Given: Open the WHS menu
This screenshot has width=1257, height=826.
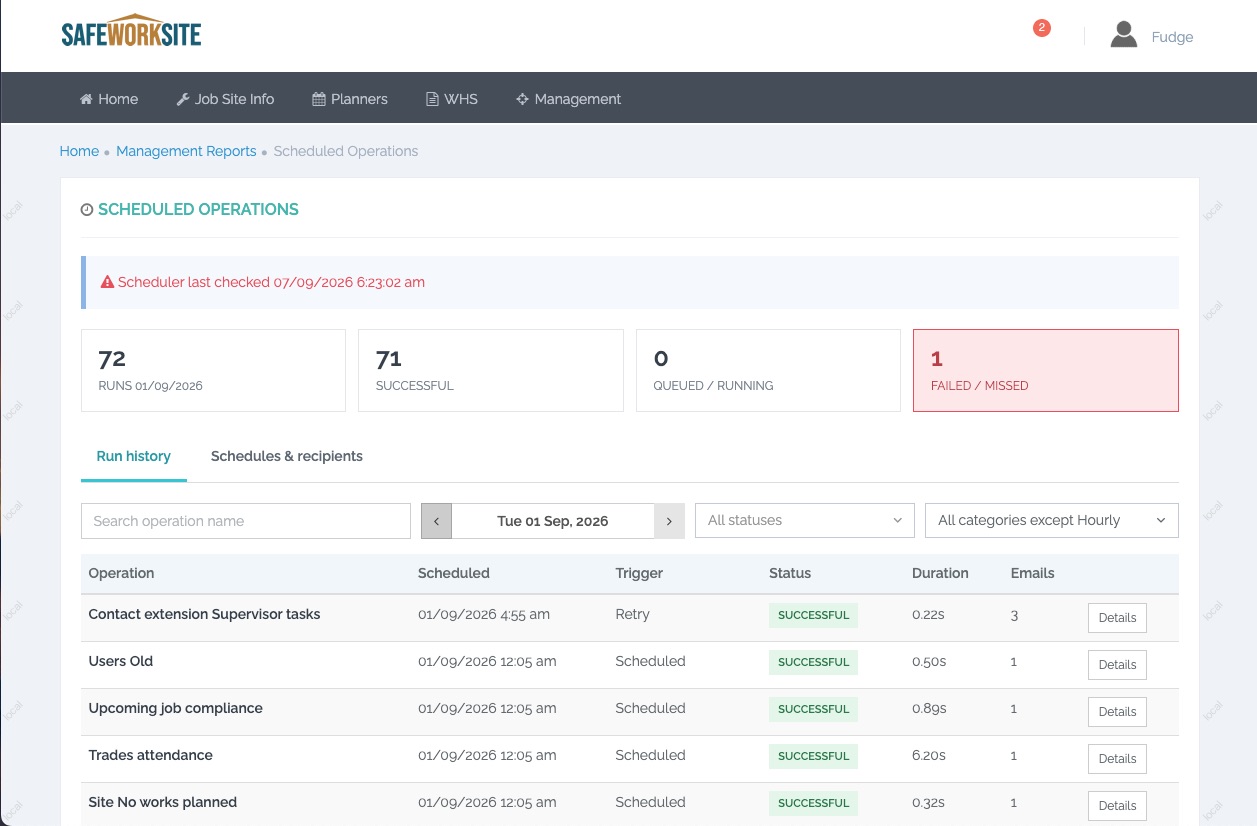Looking at the screenshot, I should (452, 99).
